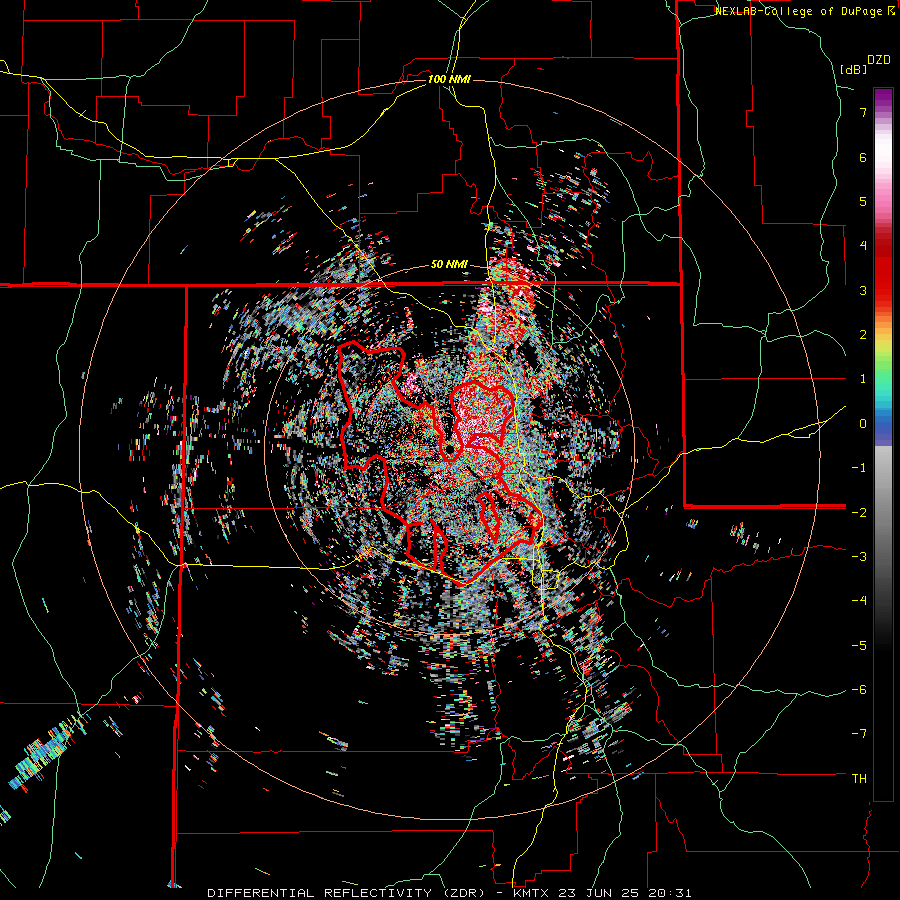Select the -3 value on the dB scale
This screenshot has width=900, height=900.
click(859, 557)
